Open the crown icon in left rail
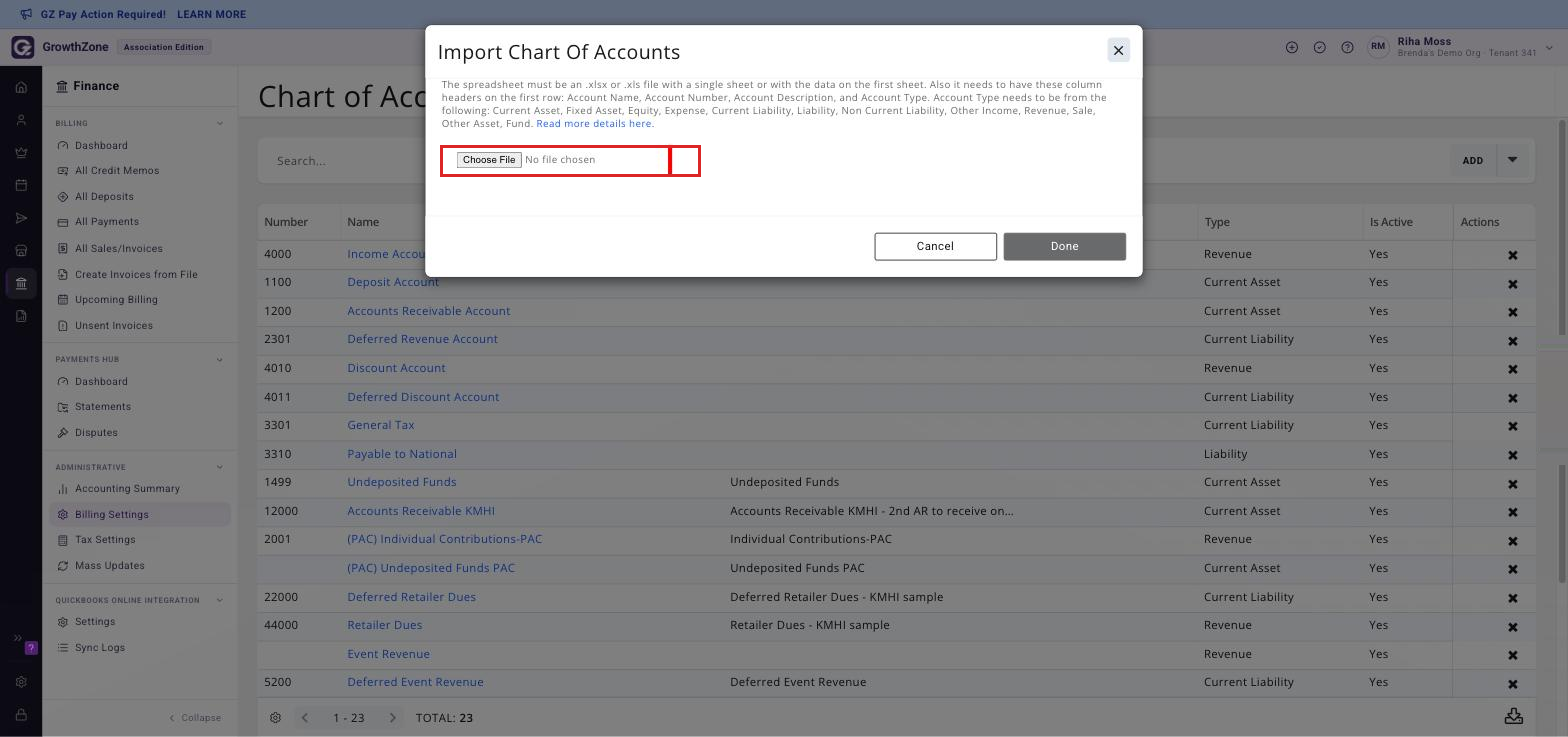This screenshot has height=737, width=1568. point(21,153)
